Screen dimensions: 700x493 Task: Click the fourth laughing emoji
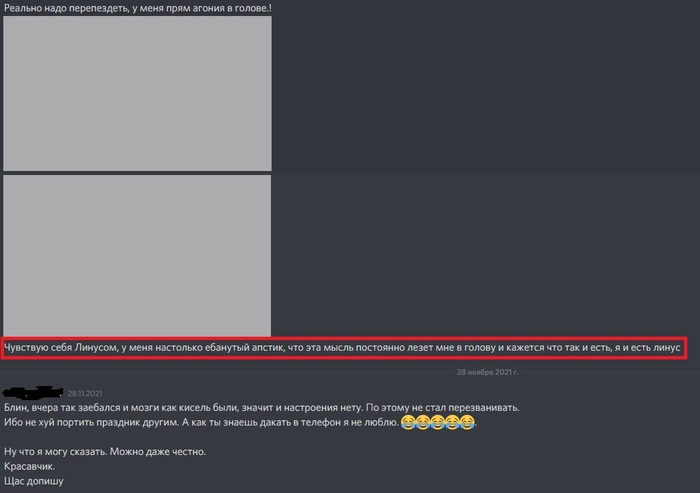pos(452,422)
